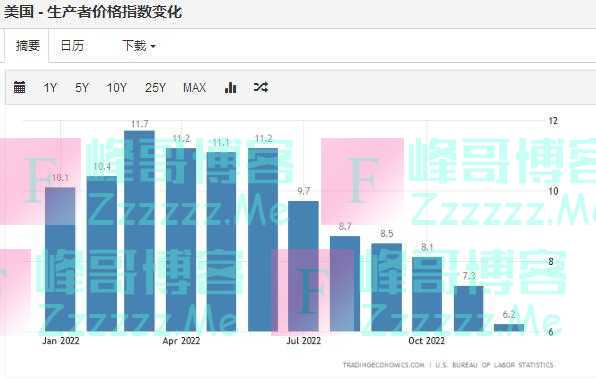Click the compare shuffle arrows icon
This screenshot has height=379, width=596.
click(x=261, y=87)
